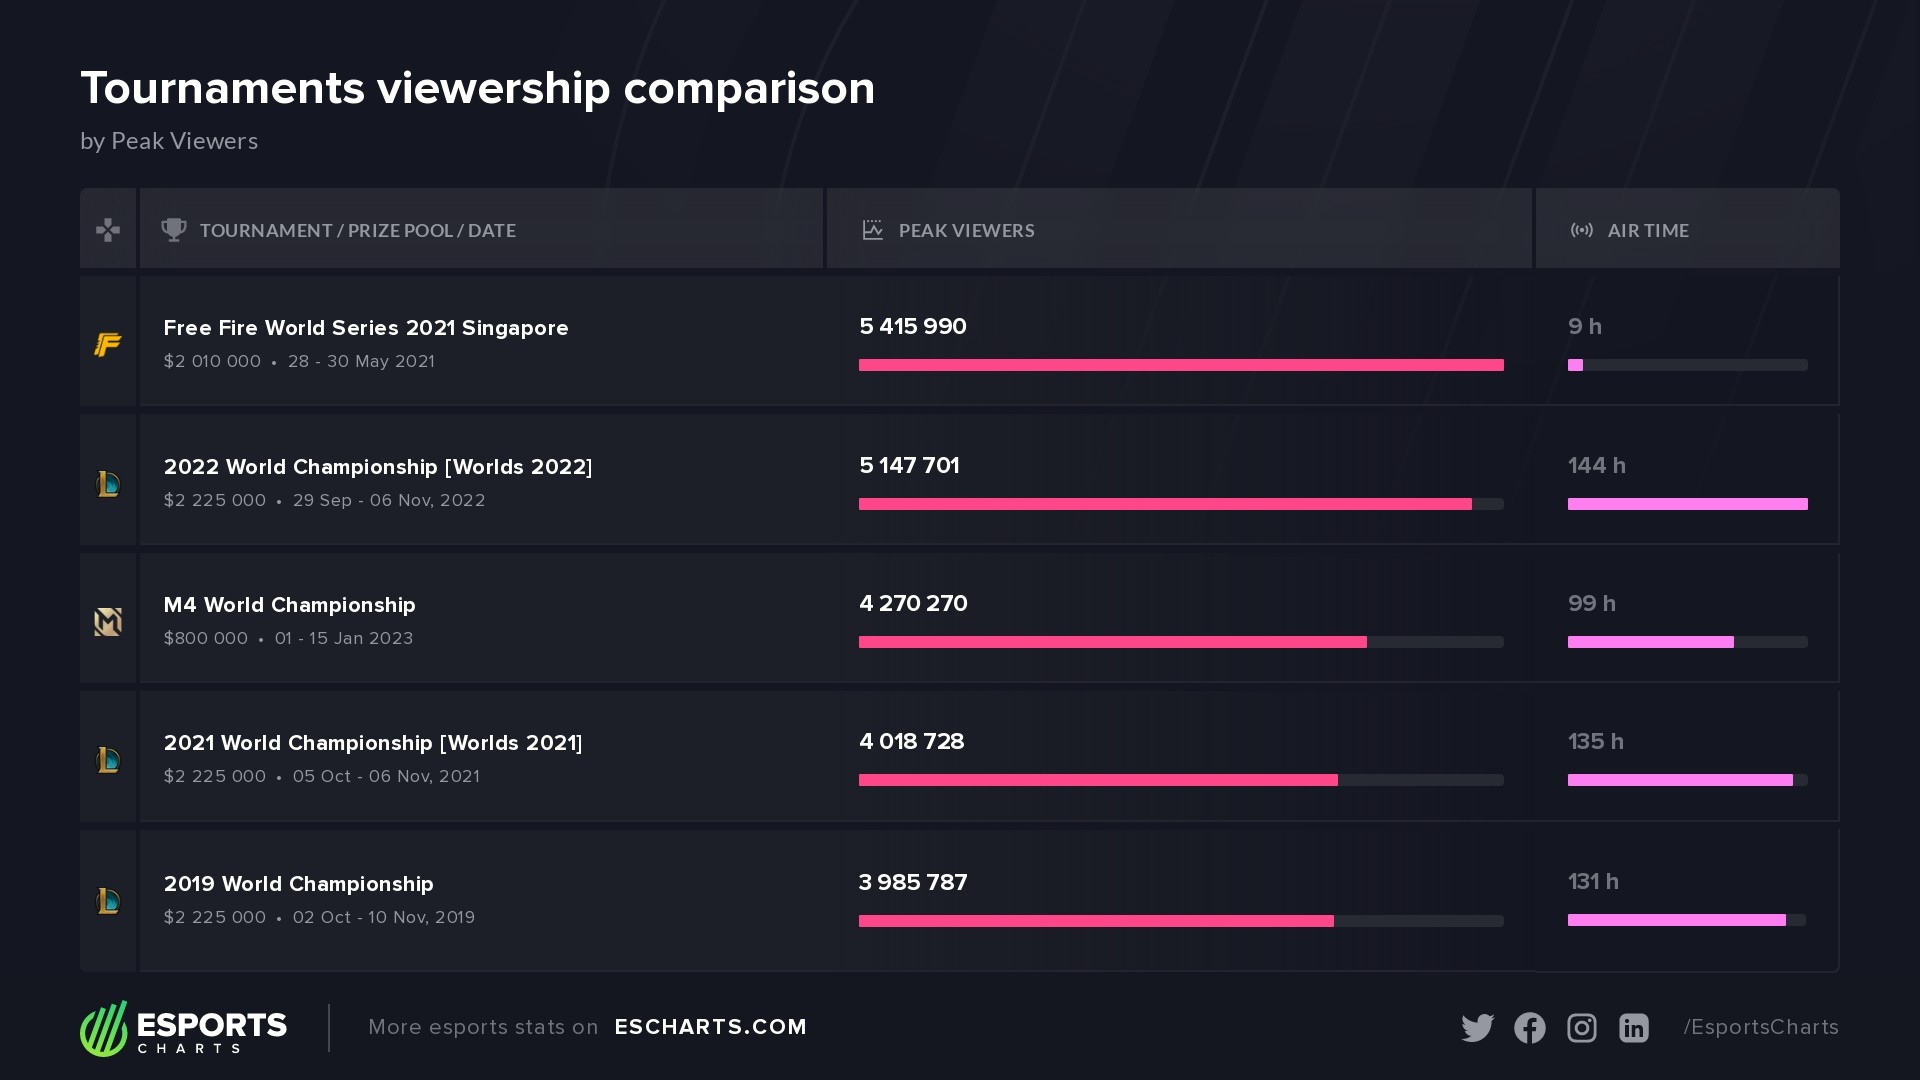Click the 144 h air time bar
The width and height of the screenshot is (1920, 1080).
tap(1688, 504)
